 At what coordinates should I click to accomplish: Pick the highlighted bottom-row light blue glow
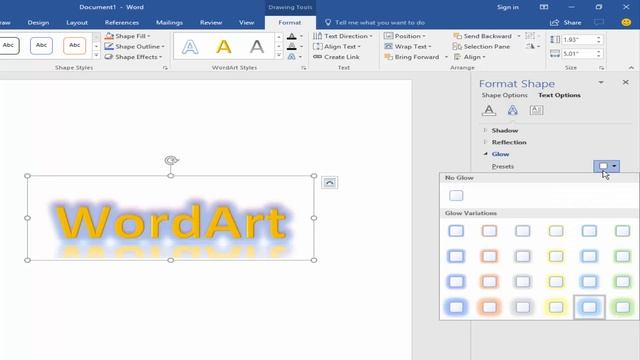[x=589, y=307]
